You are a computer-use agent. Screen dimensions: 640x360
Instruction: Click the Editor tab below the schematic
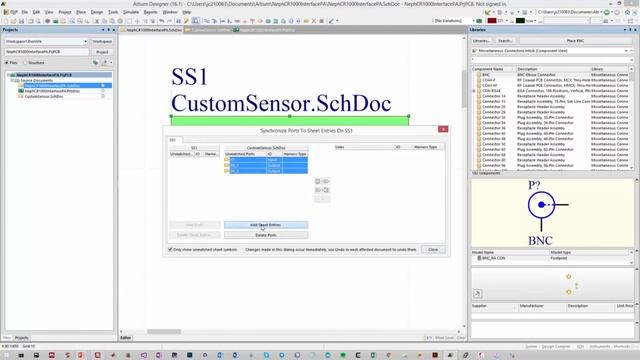tap(126, 338)
